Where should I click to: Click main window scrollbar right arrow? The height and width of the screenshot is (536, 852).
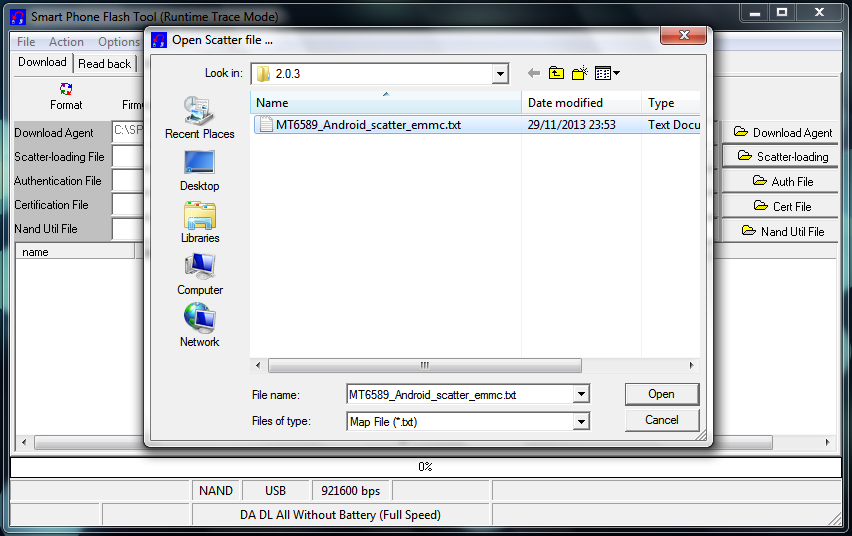coord(828,442)
